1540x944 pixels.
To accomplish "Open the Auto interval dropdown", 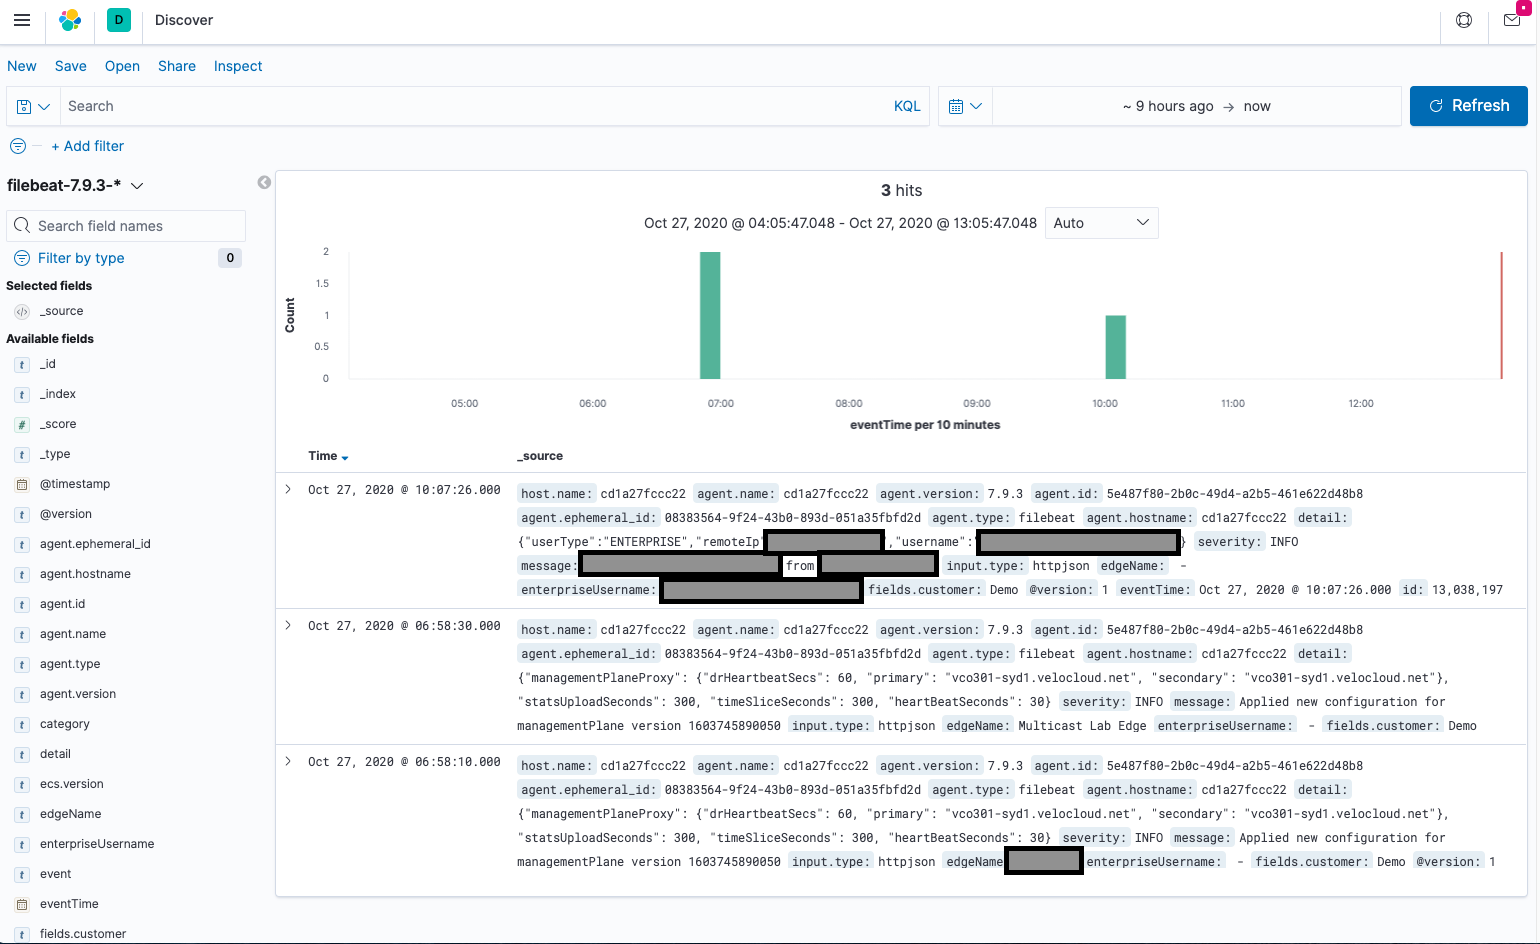I will tap(1101, 223).
